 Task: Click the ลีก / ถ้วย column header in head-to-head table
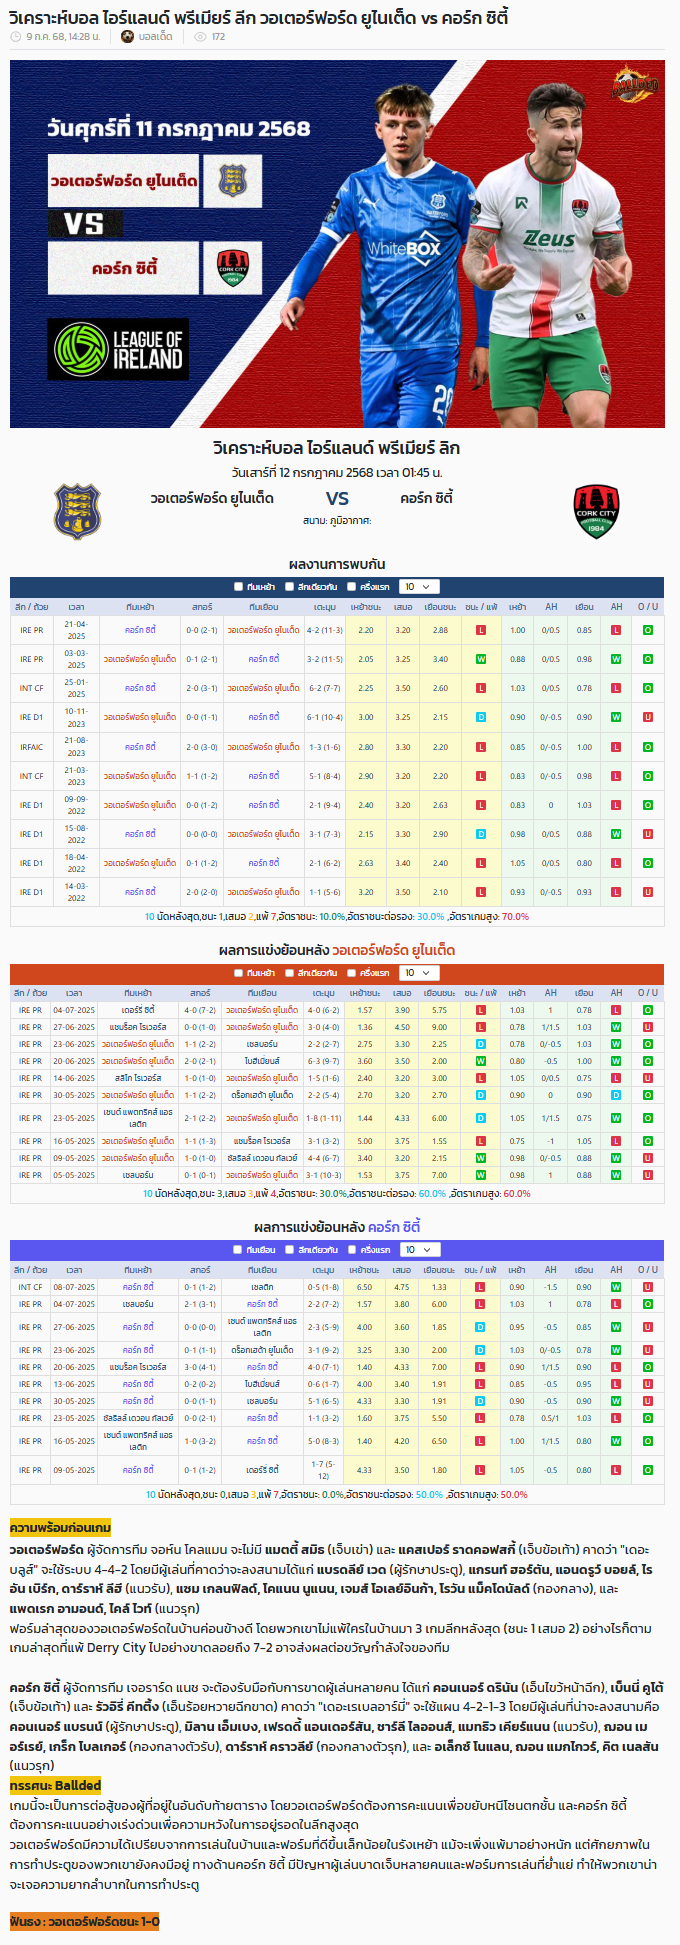(31, 607)
